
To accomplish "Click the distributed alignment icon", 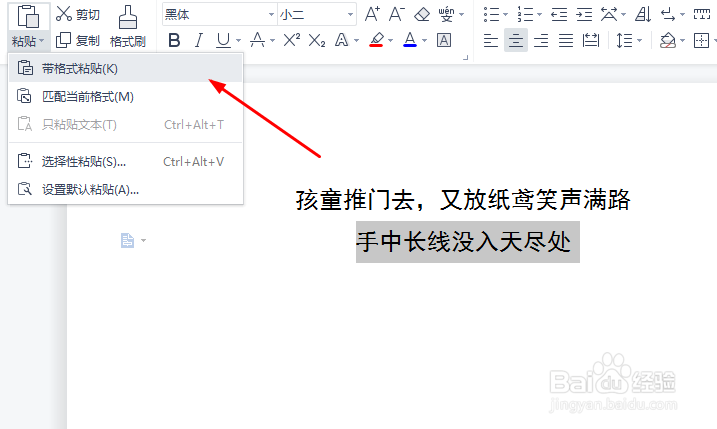I will pos(591,41).
